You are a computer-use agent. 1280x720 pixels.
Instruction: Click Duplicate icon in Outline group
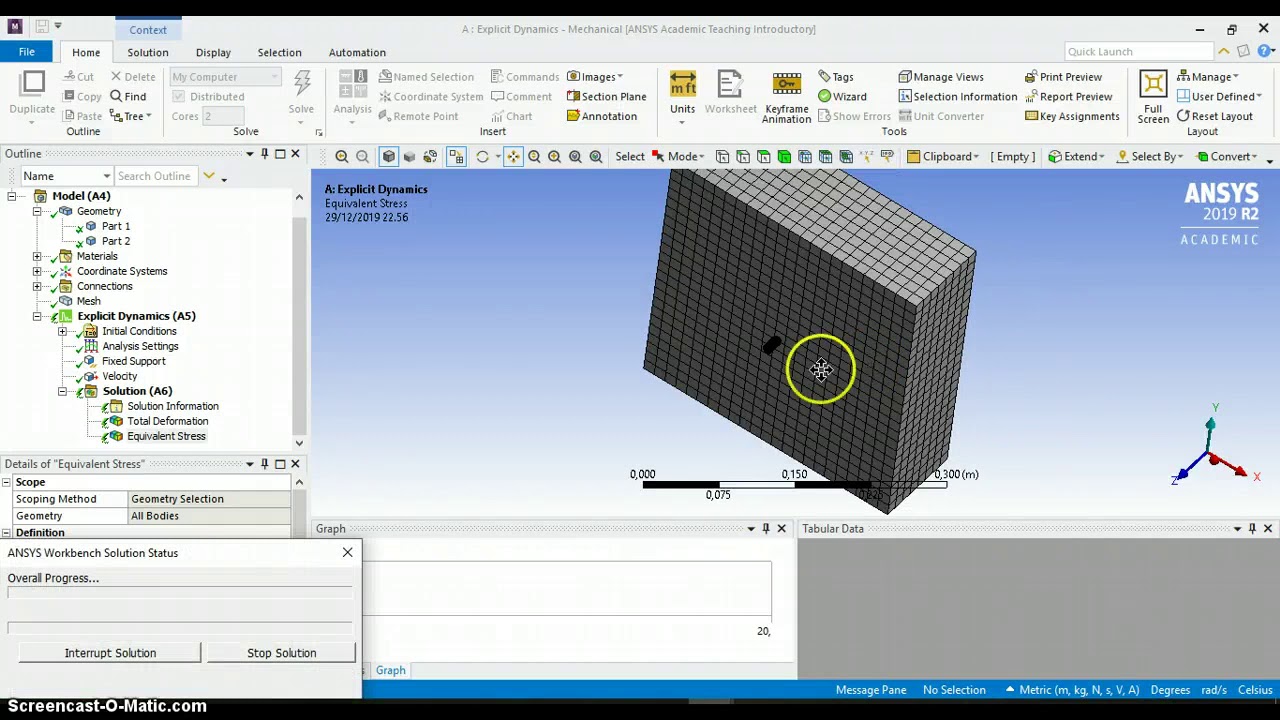32,93
